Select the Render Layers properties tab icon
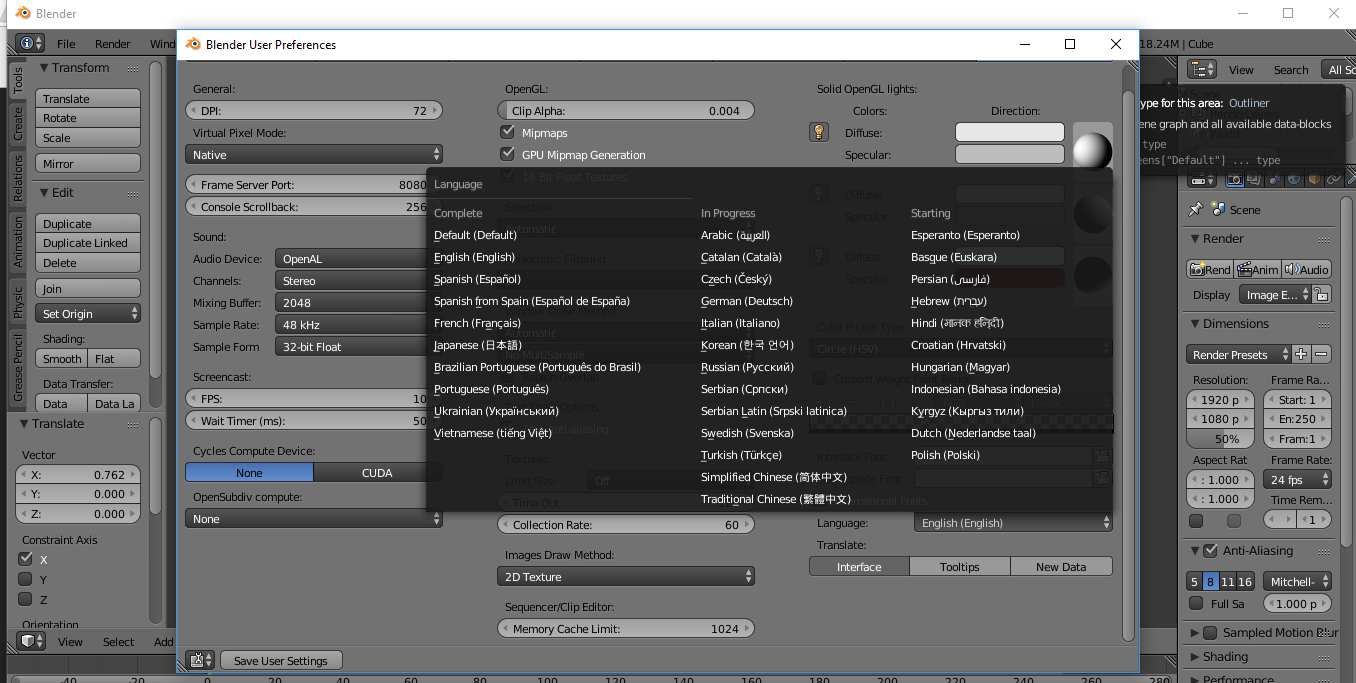1356x683 pixels. (1254, 180)
